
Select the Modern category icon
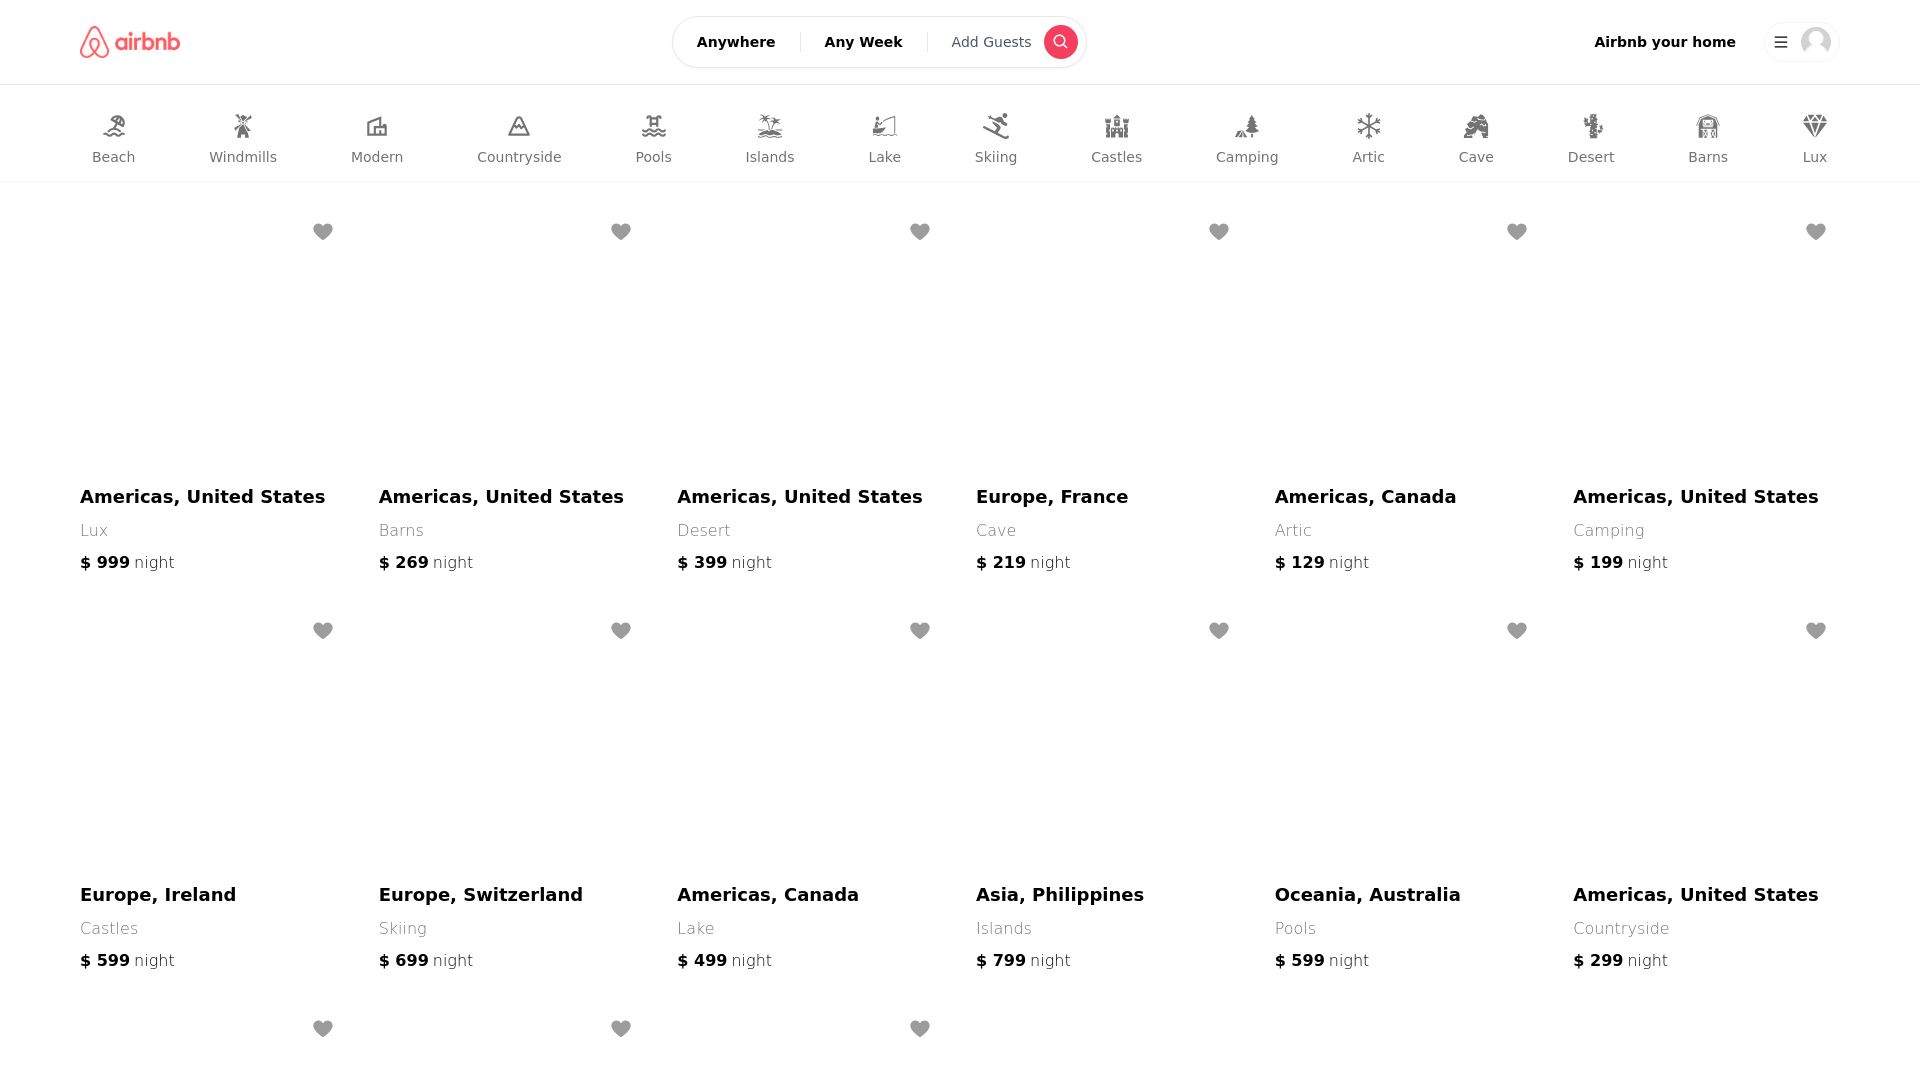pos(377,126)
